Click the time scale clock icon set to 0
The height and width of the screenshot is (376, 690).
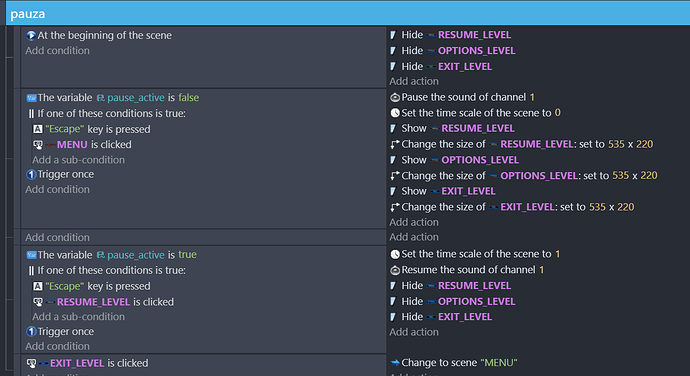click(x=395, y=113)
